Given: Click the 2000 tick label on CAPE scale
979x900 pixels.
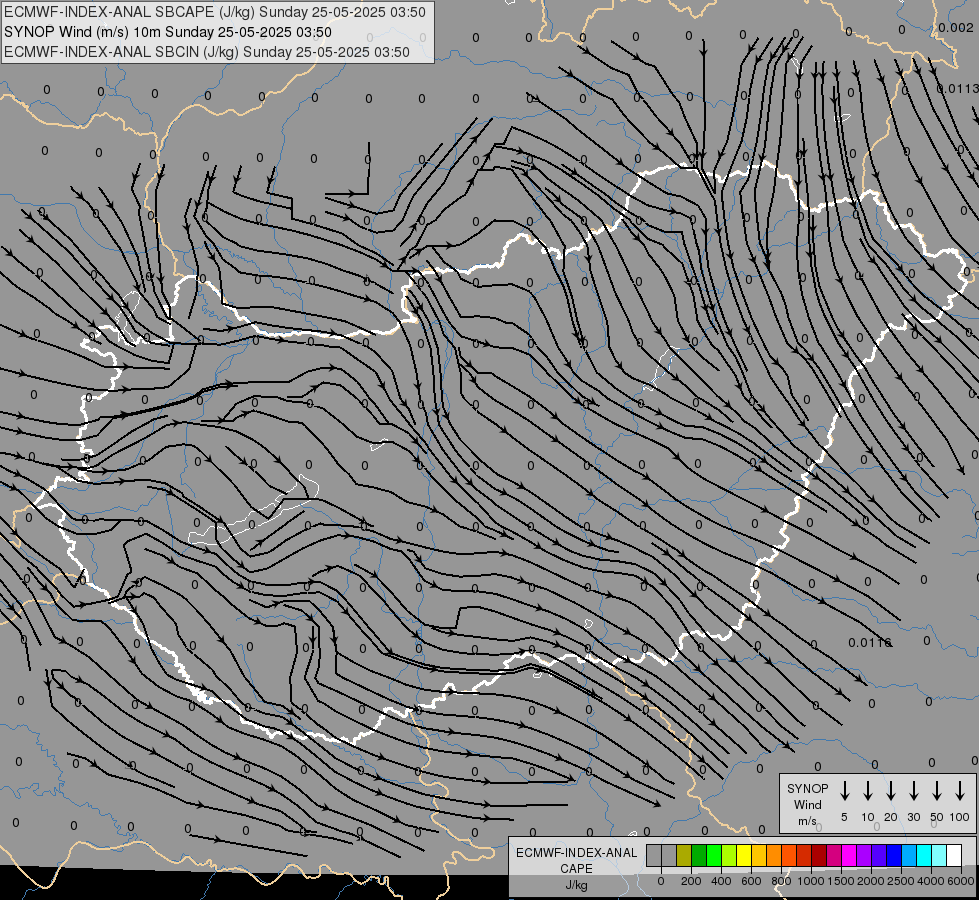Looking at the screenshot, I should click(x=871, y=881).
